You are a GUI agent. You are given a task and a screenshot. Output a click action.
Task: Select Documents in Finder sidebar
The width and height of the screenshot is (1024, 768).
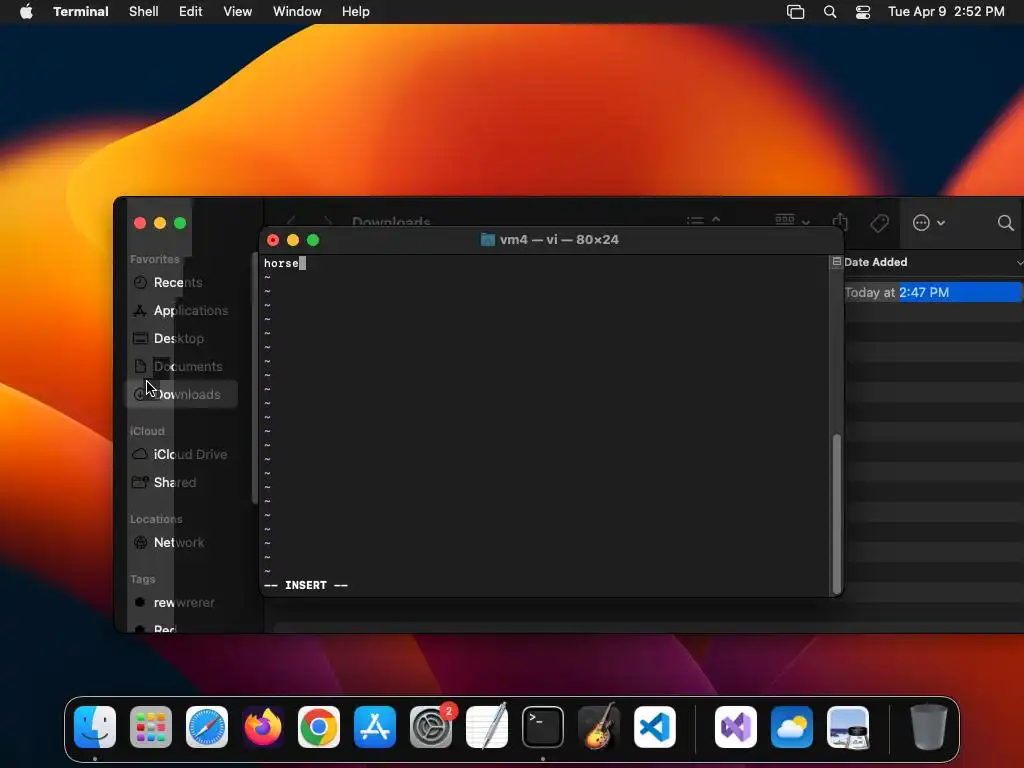pyautogui.click(x=182, y=366)
